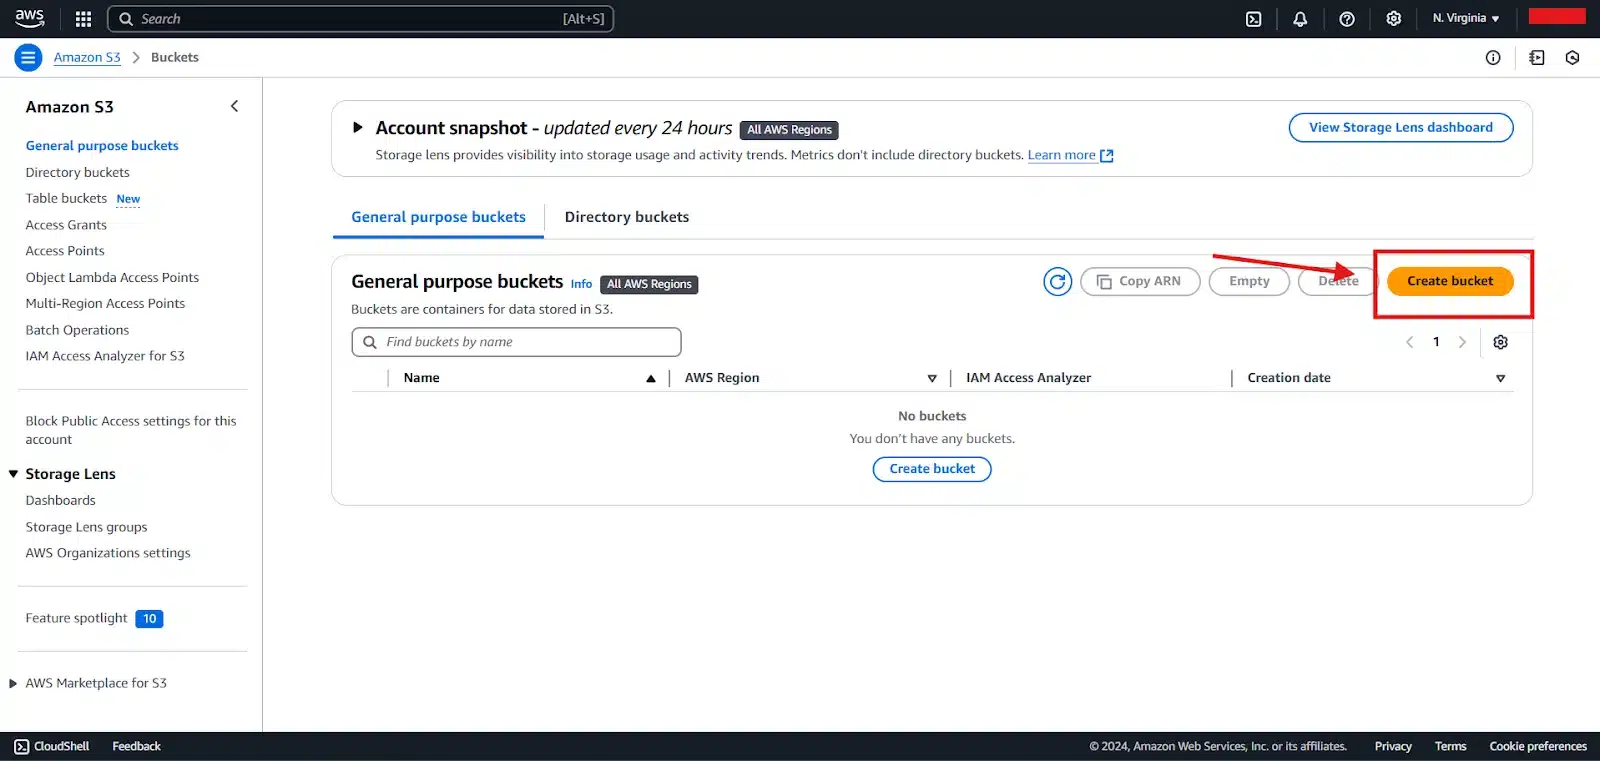Image resolution: width=1600 pixels, height=761 pixels.
Task: Click the CloudShell icon in footer
Action: click(22, 747)
